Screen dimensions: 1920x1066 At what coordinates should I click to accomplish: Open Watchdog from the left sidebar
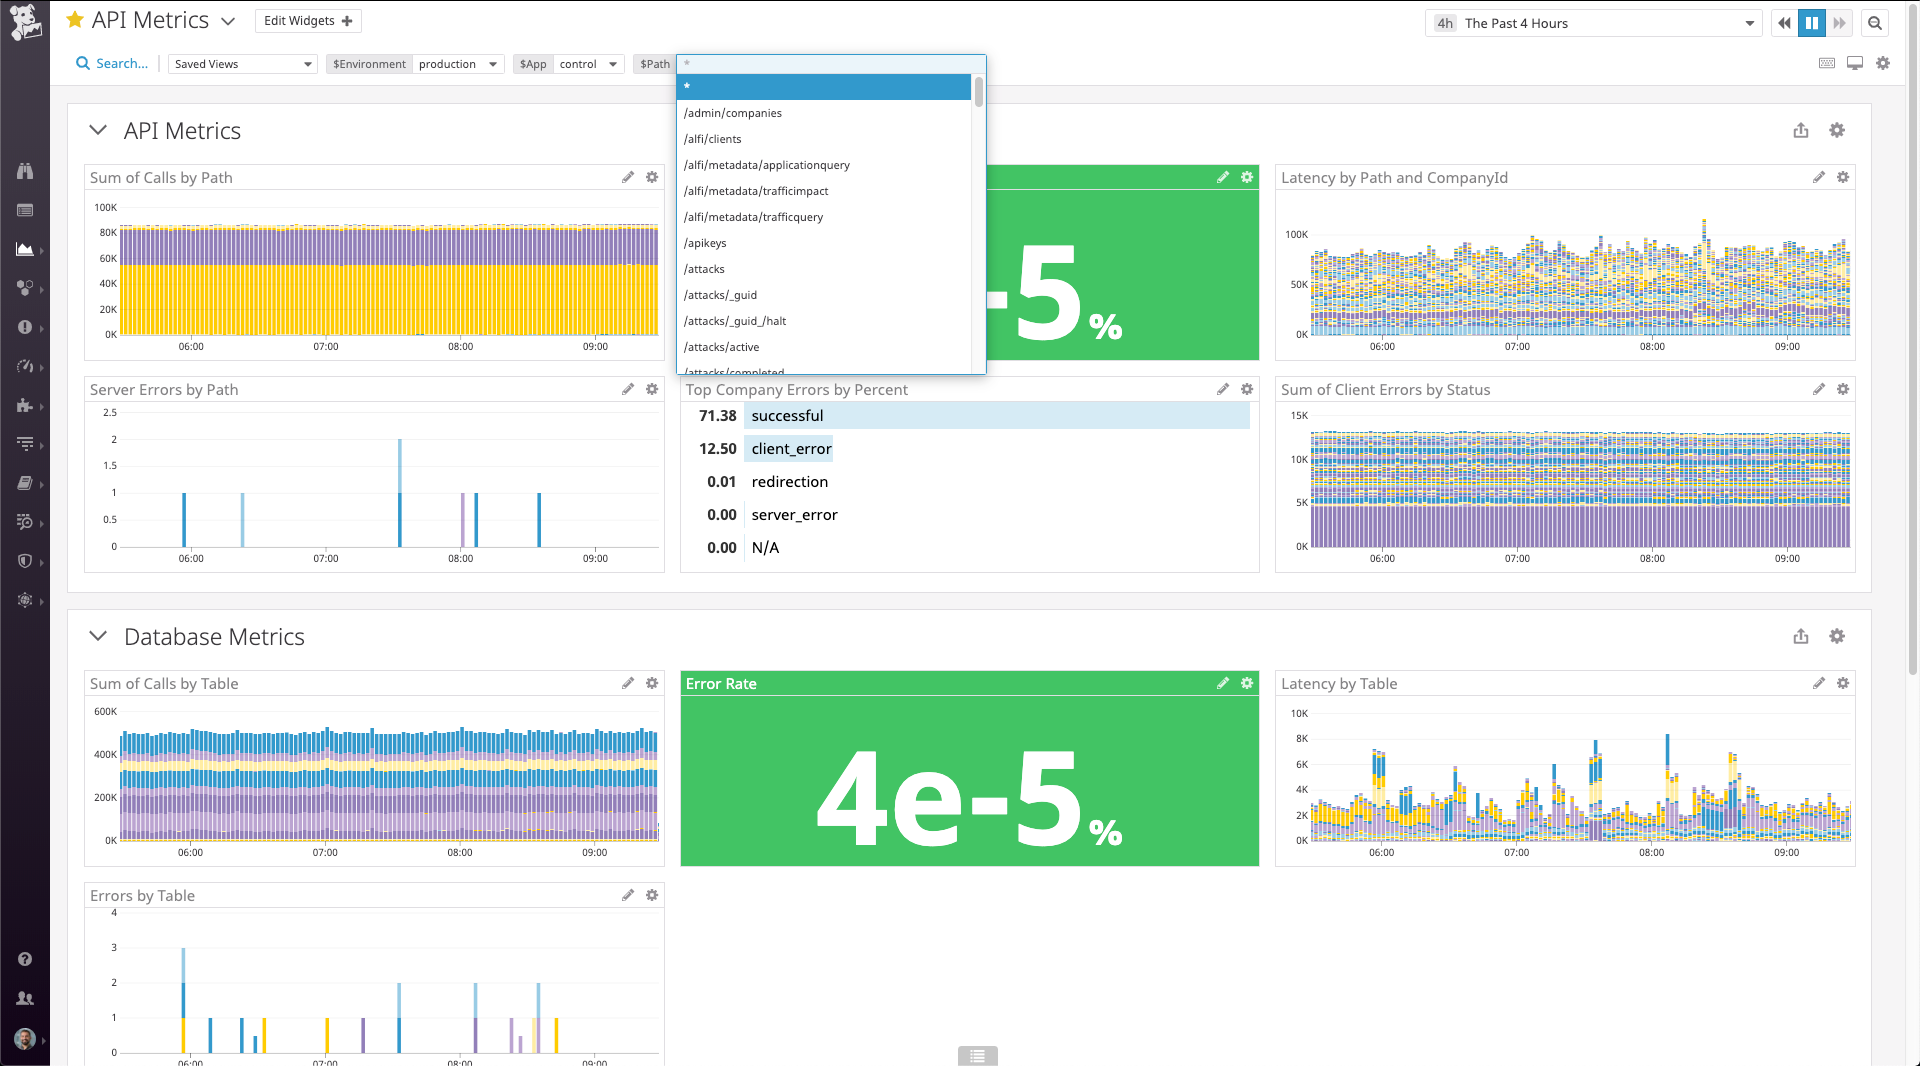tap(25, 170)
